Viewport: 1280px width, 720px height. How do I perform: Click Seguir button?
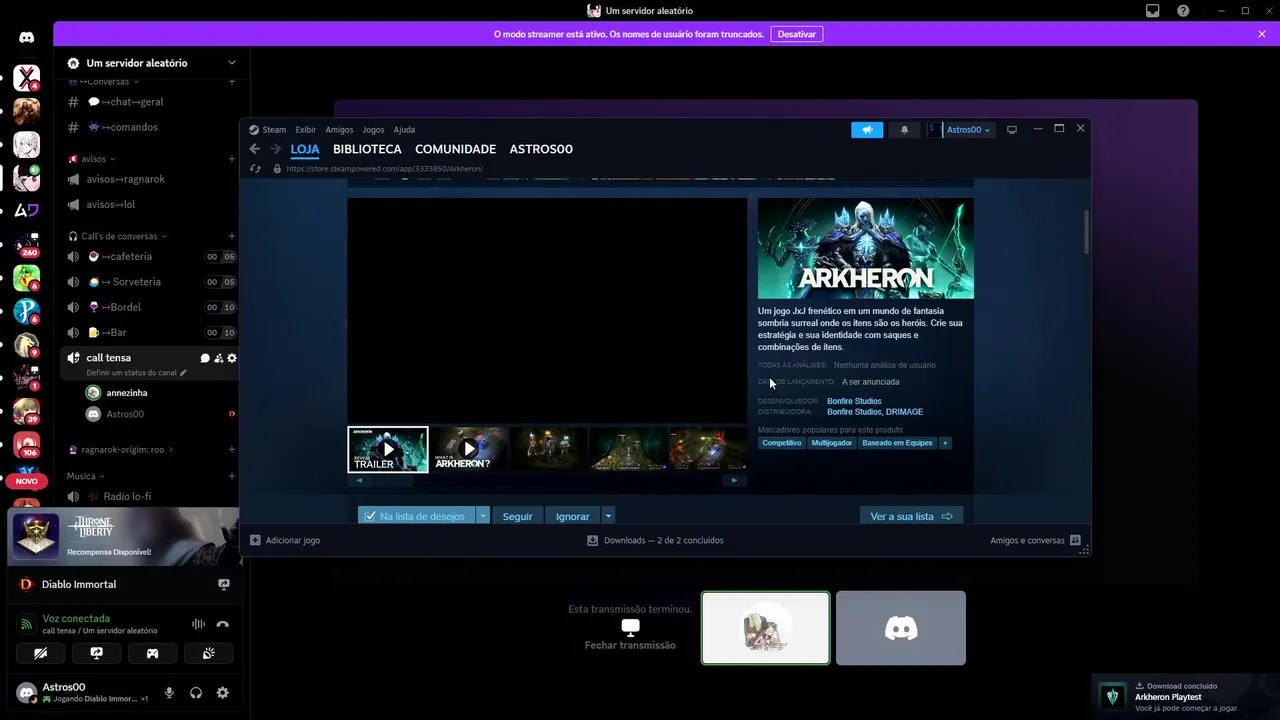[x=517, y=516]
